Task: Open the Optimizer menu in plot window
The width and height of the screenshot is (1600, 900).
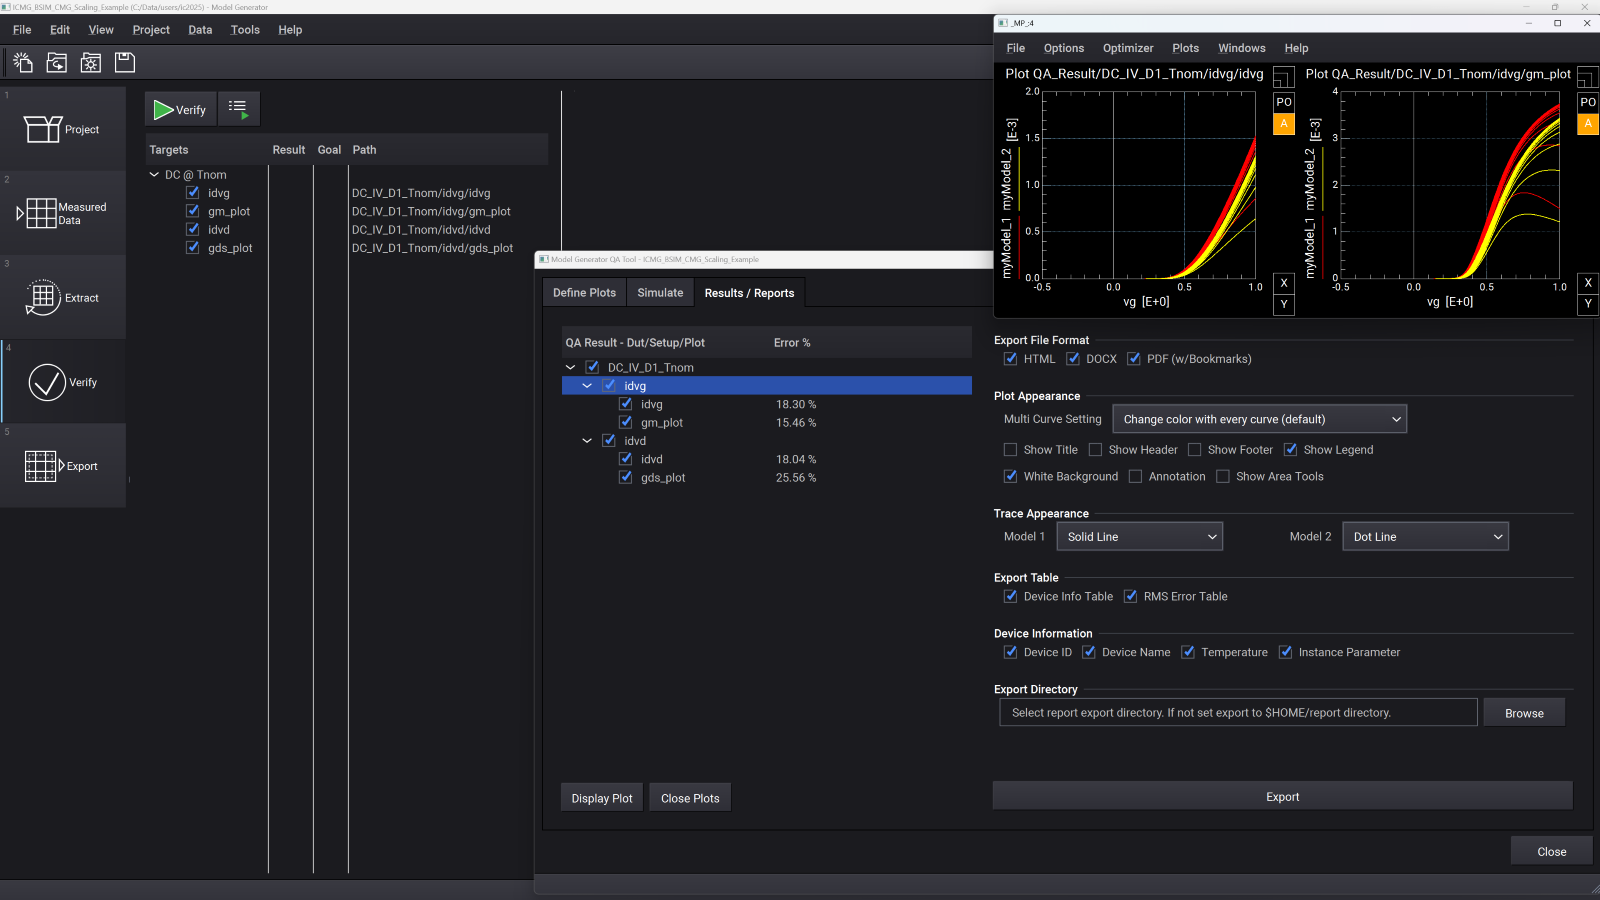Action: (x=1128, y=47)
